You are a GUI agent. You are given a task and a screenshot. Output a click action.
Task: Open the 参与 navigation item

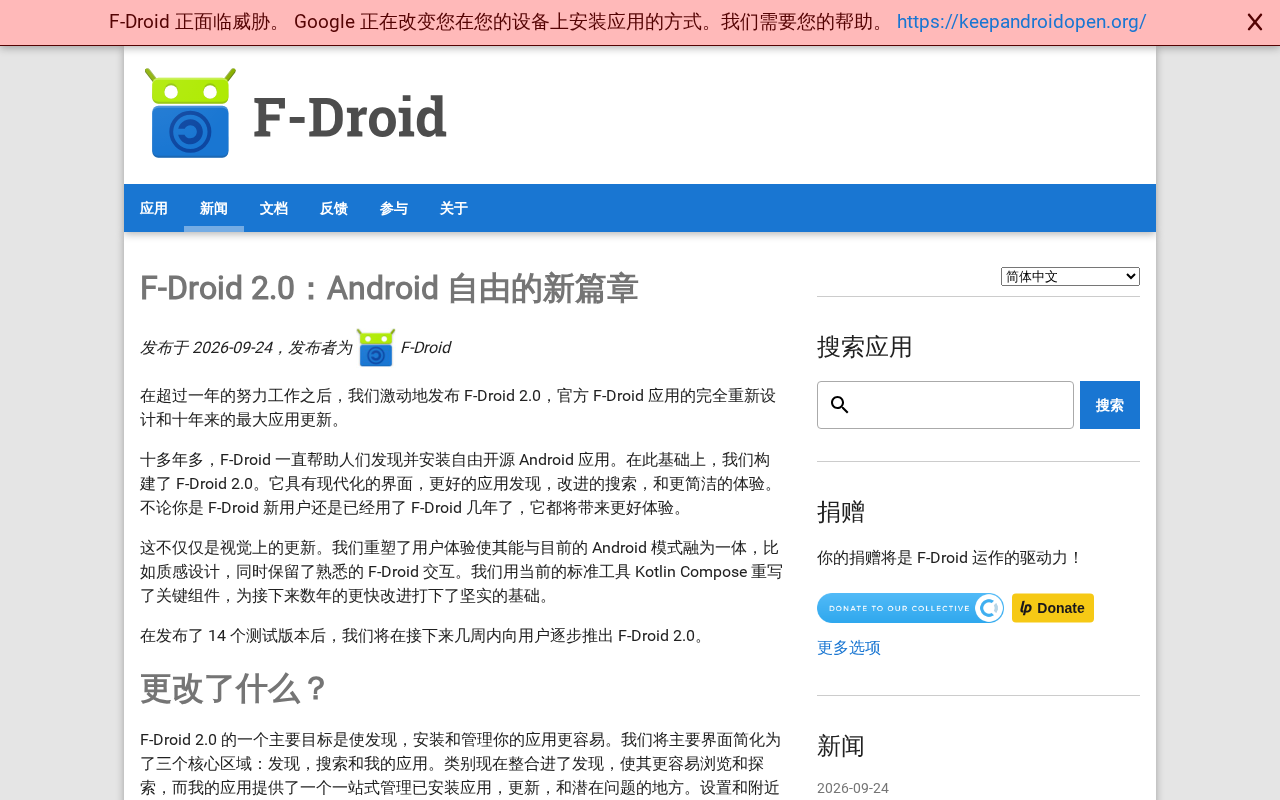point(394,208)
